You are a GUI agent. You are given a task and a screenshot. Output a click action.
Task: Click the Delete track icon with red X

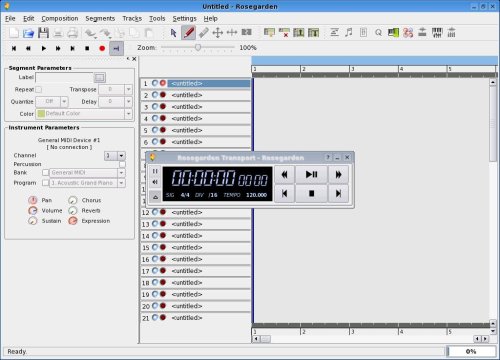pos(284,33)
